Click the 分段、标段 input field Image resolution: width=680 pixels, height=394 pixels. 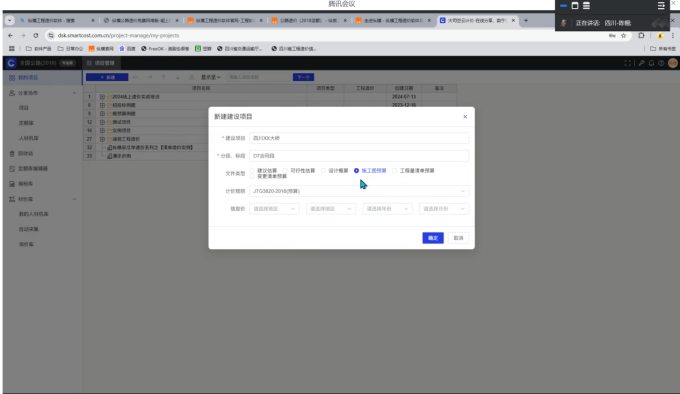(x=359, y=156)
